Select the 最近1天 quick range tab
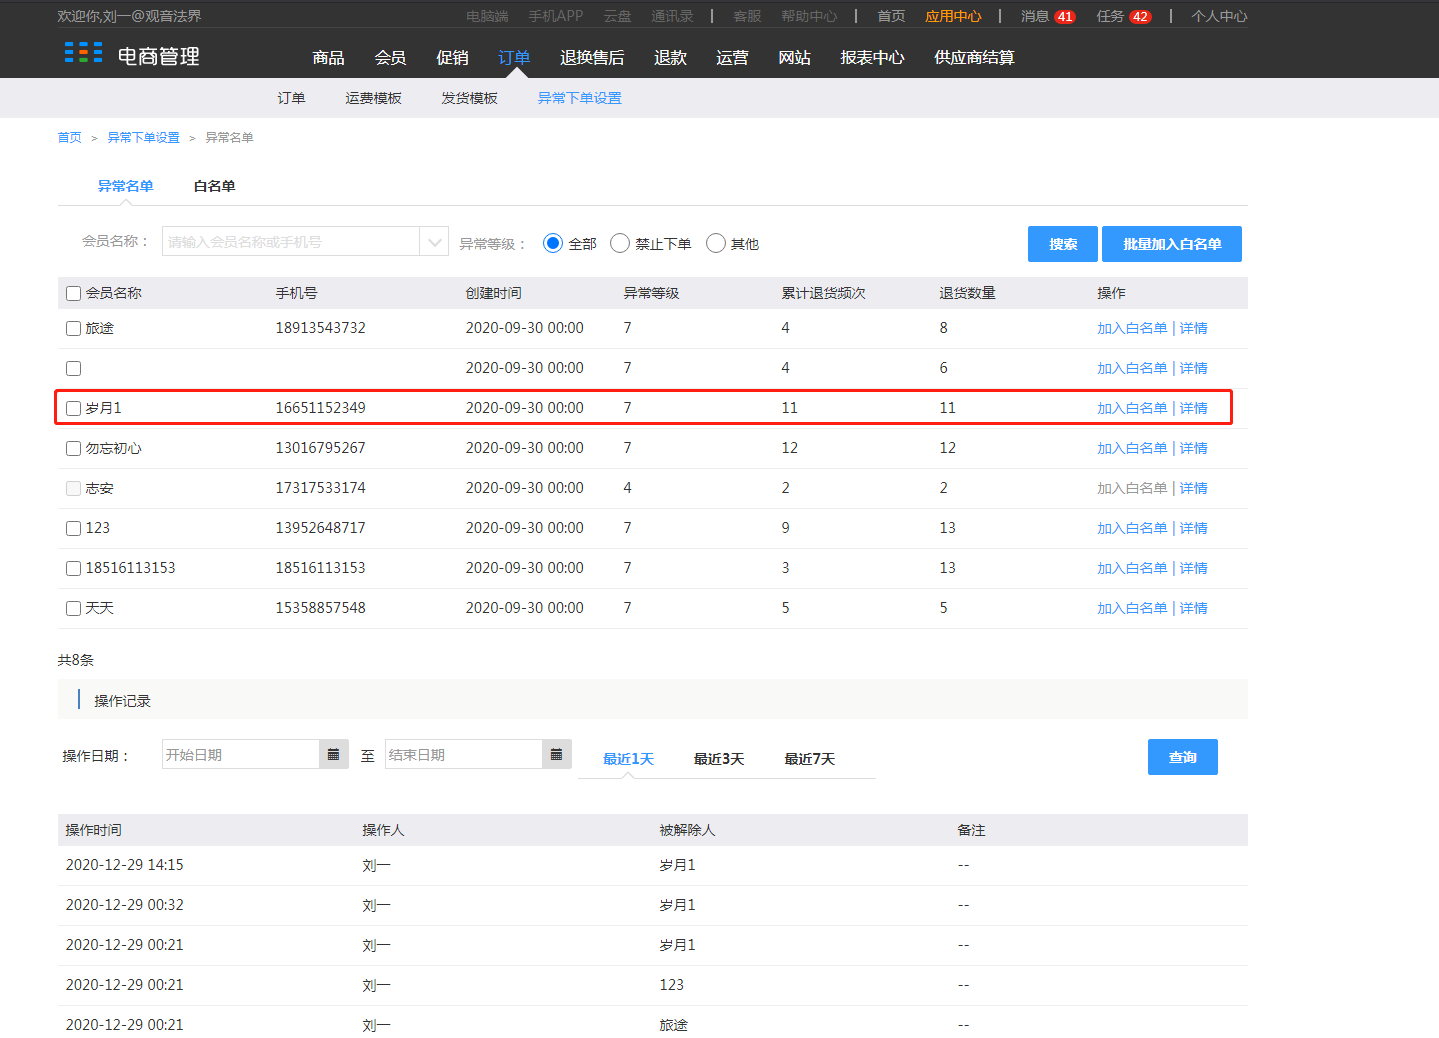The image size is (1439, 1038). click(628, 759)
